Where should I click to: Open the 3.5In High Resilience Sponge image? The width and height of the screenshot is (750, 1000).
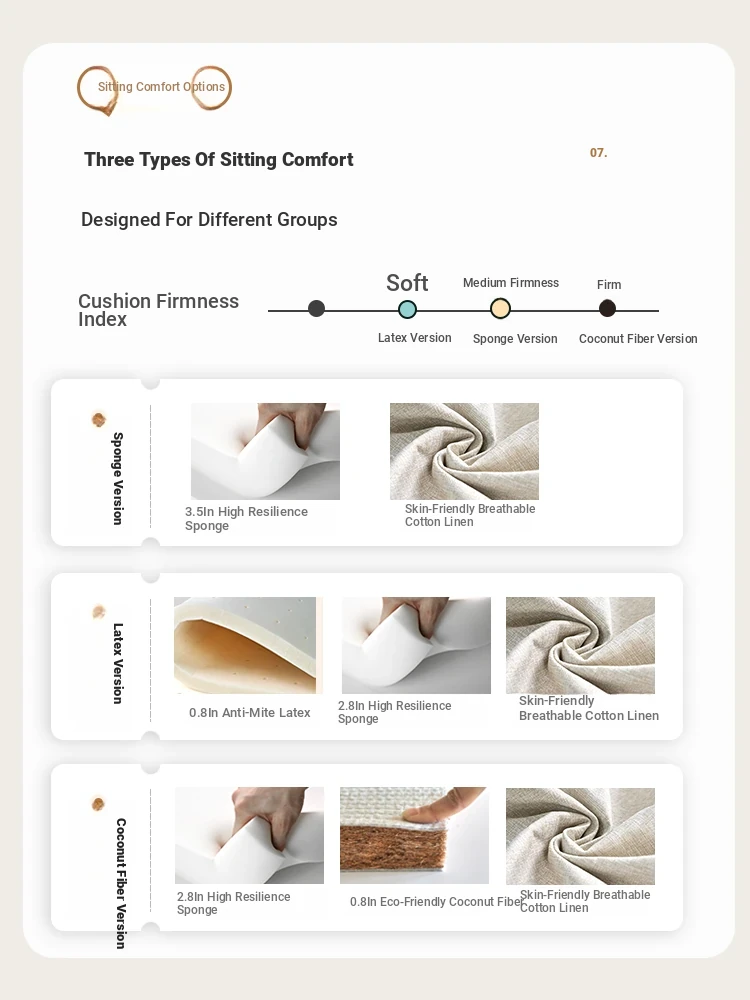click(x=265, y=451)
